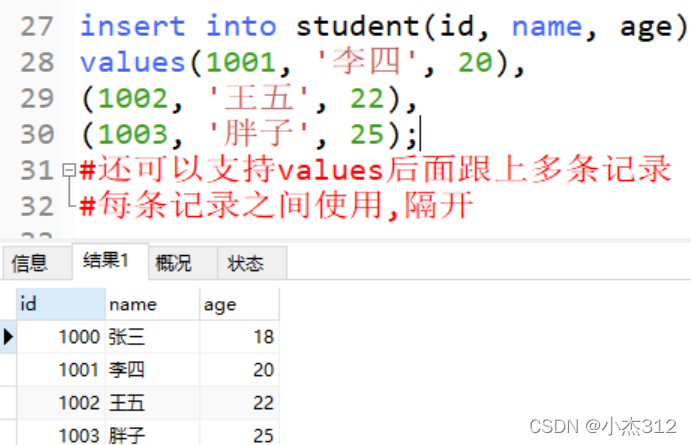This screenshot has height=445, width=691.
Task: Click line number 30 in the gutter
Action: click(x=37, y=134)
